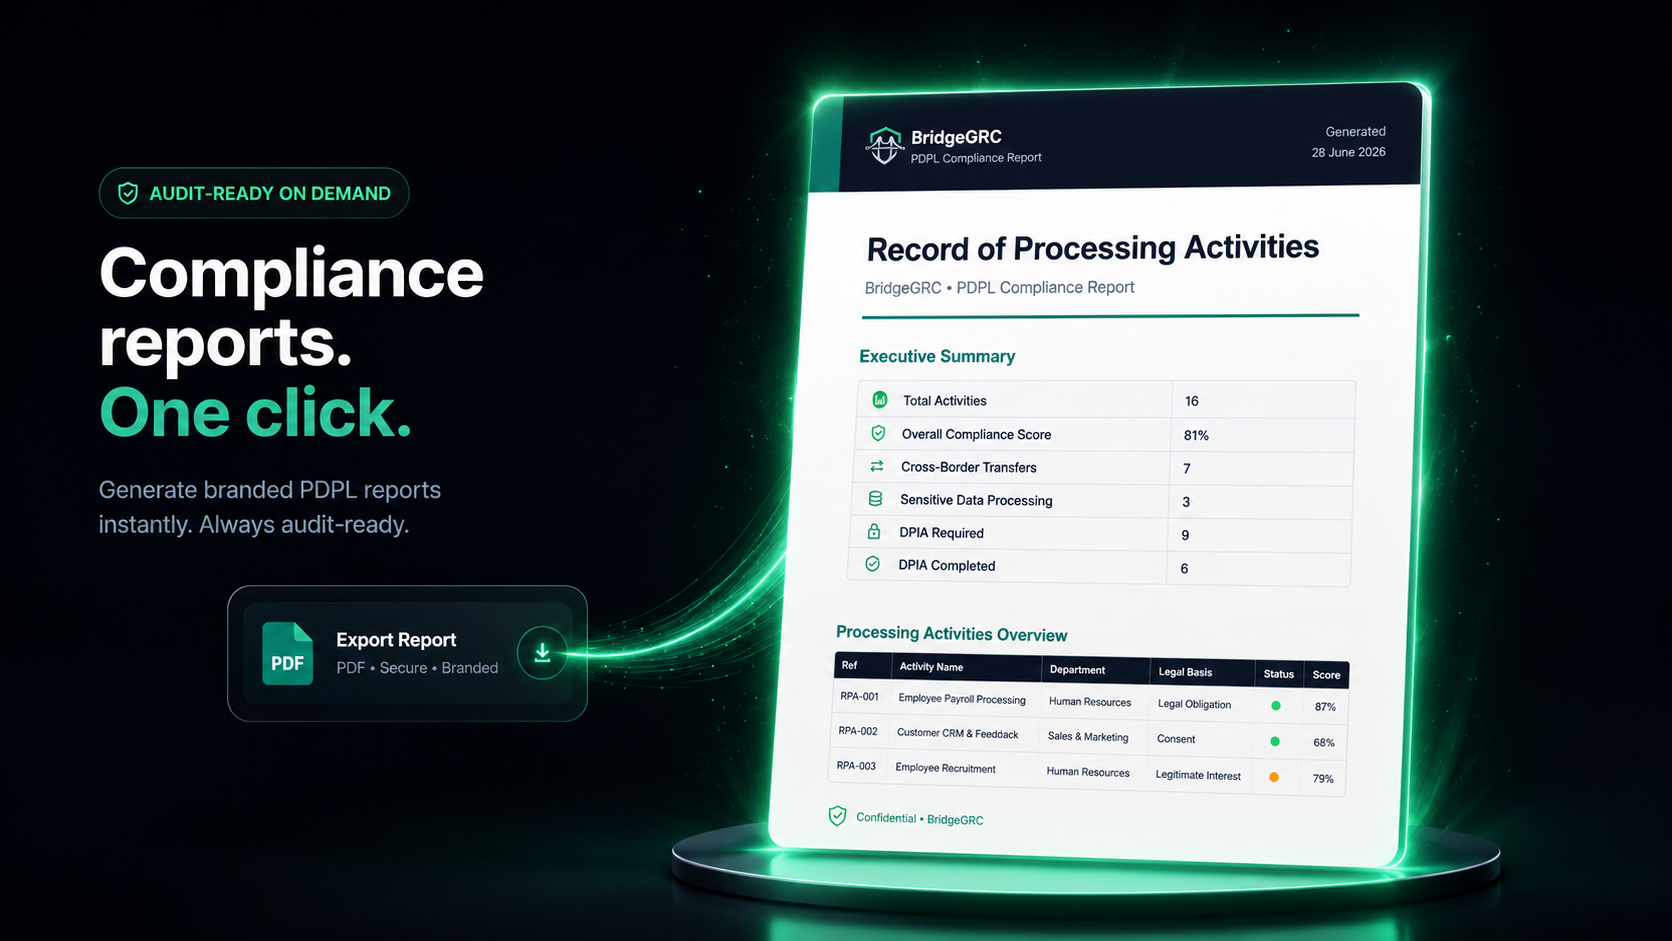Click the Total Activities chart icon
Image resolution: width=1672 pixels, height=941 pixels.
[880, 400]
